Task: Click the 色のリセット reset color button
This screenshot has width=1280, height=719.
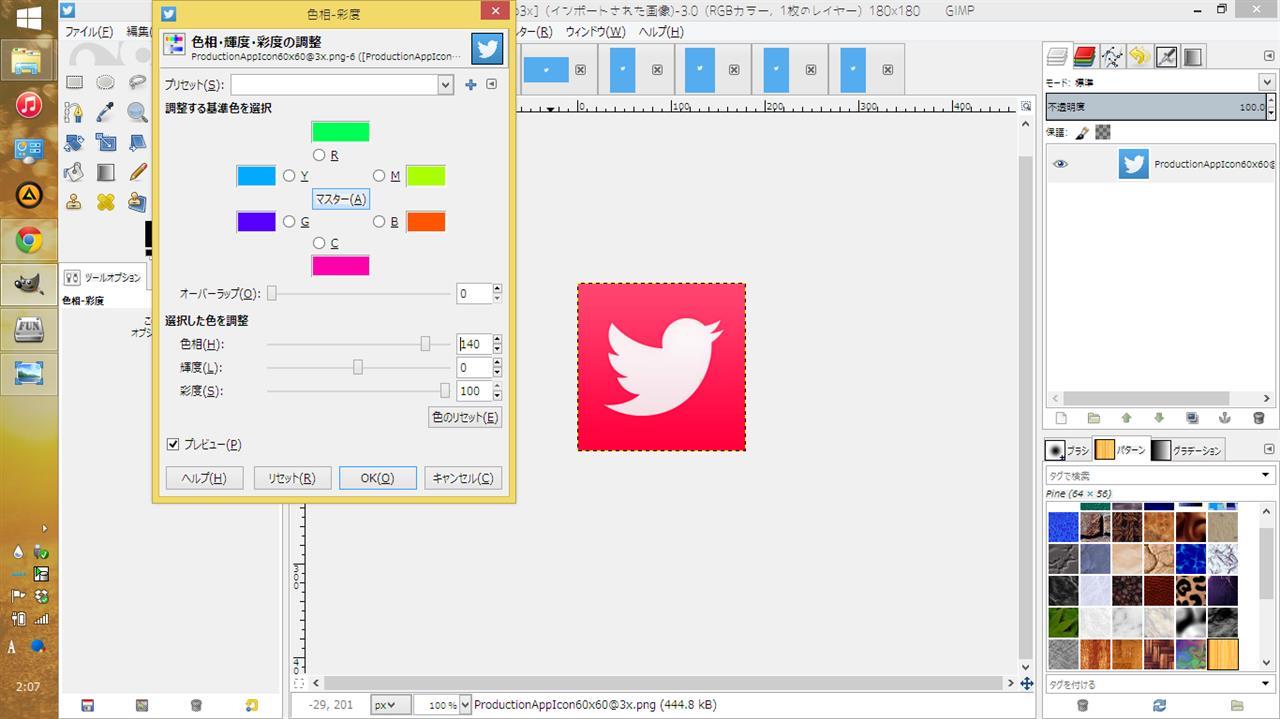Action: [465, 417]
